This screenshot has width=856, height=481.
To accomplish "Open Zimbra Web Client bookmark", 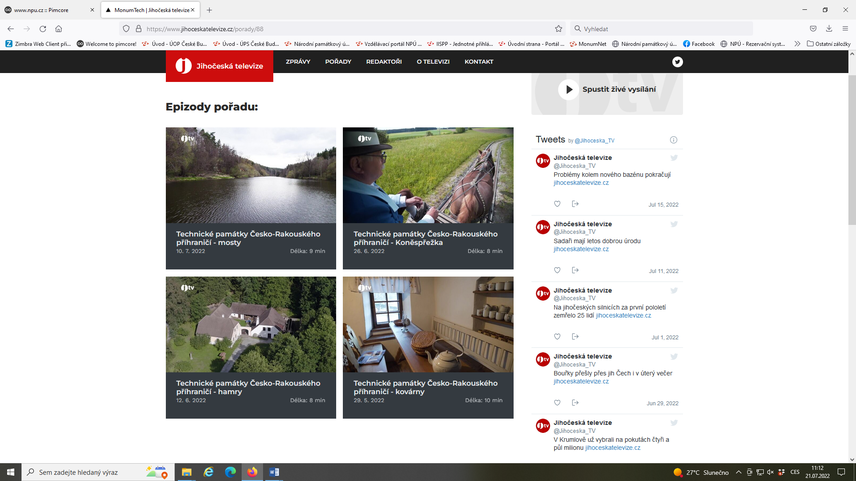I will [x=38, y=44].
